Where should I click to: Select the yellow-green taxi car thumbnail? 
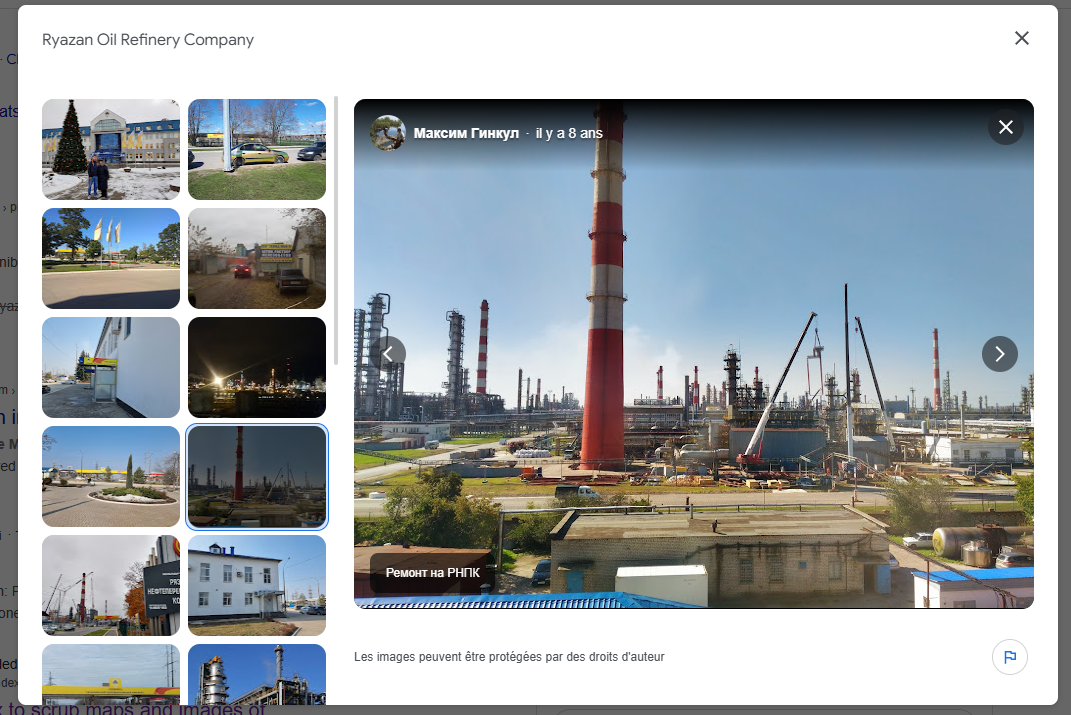[x=257, y=149]
